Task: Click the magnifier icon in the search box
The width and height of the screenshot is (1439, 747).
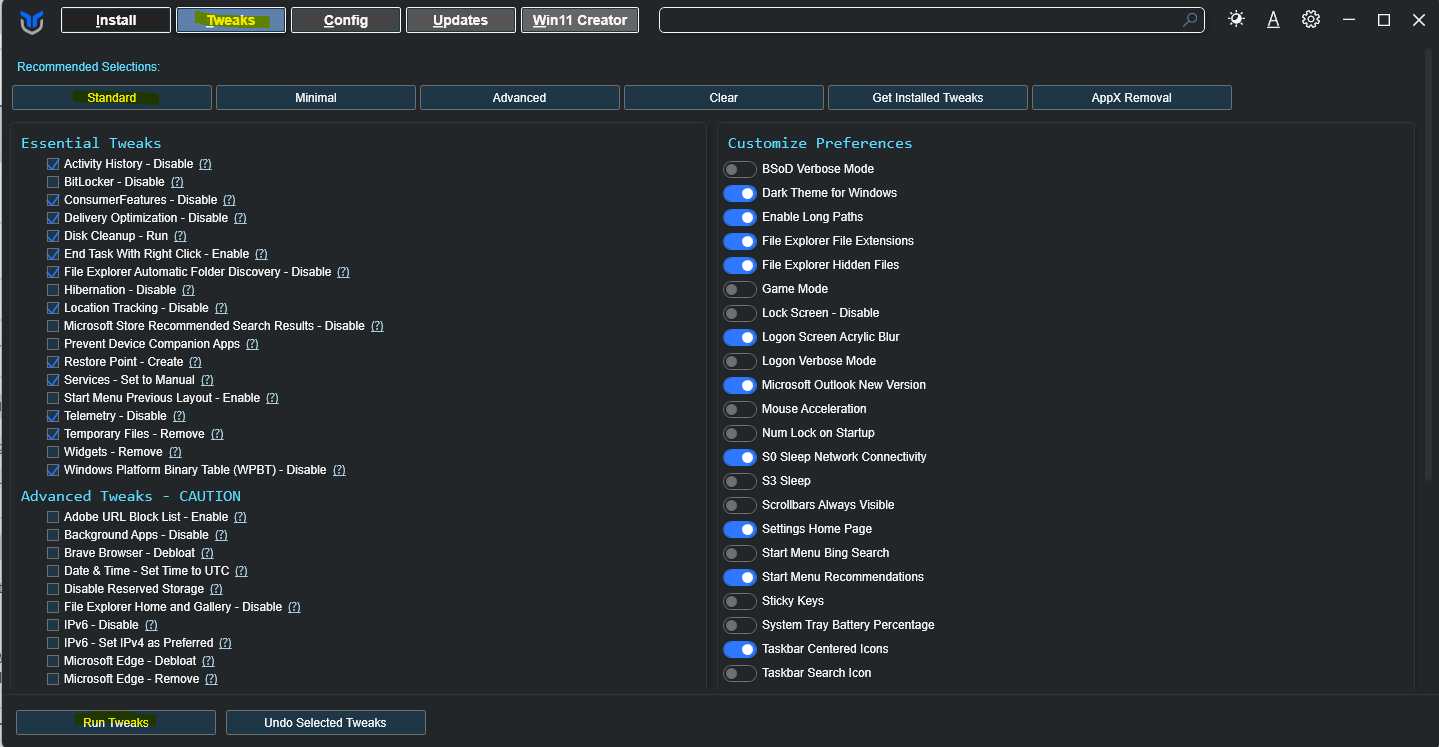Action: tap(1190, 20)
